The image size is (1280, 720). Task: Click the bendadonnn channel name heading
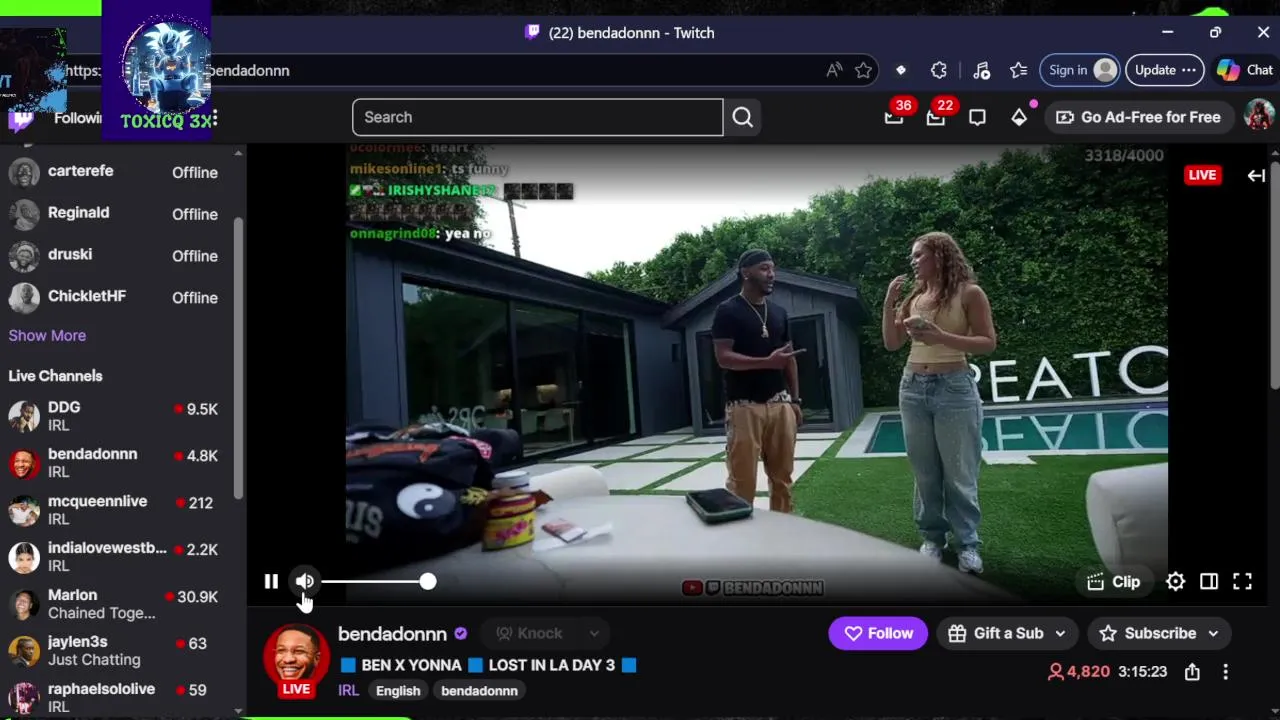[392, 634]
